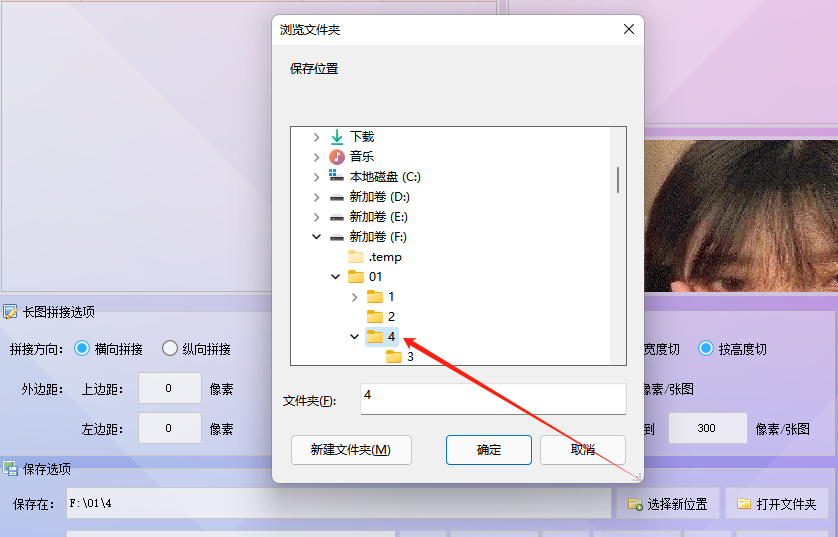Select the 01 folder label
Image resolution: width=838 pixels, height=537 pixels.
[375, 277]
